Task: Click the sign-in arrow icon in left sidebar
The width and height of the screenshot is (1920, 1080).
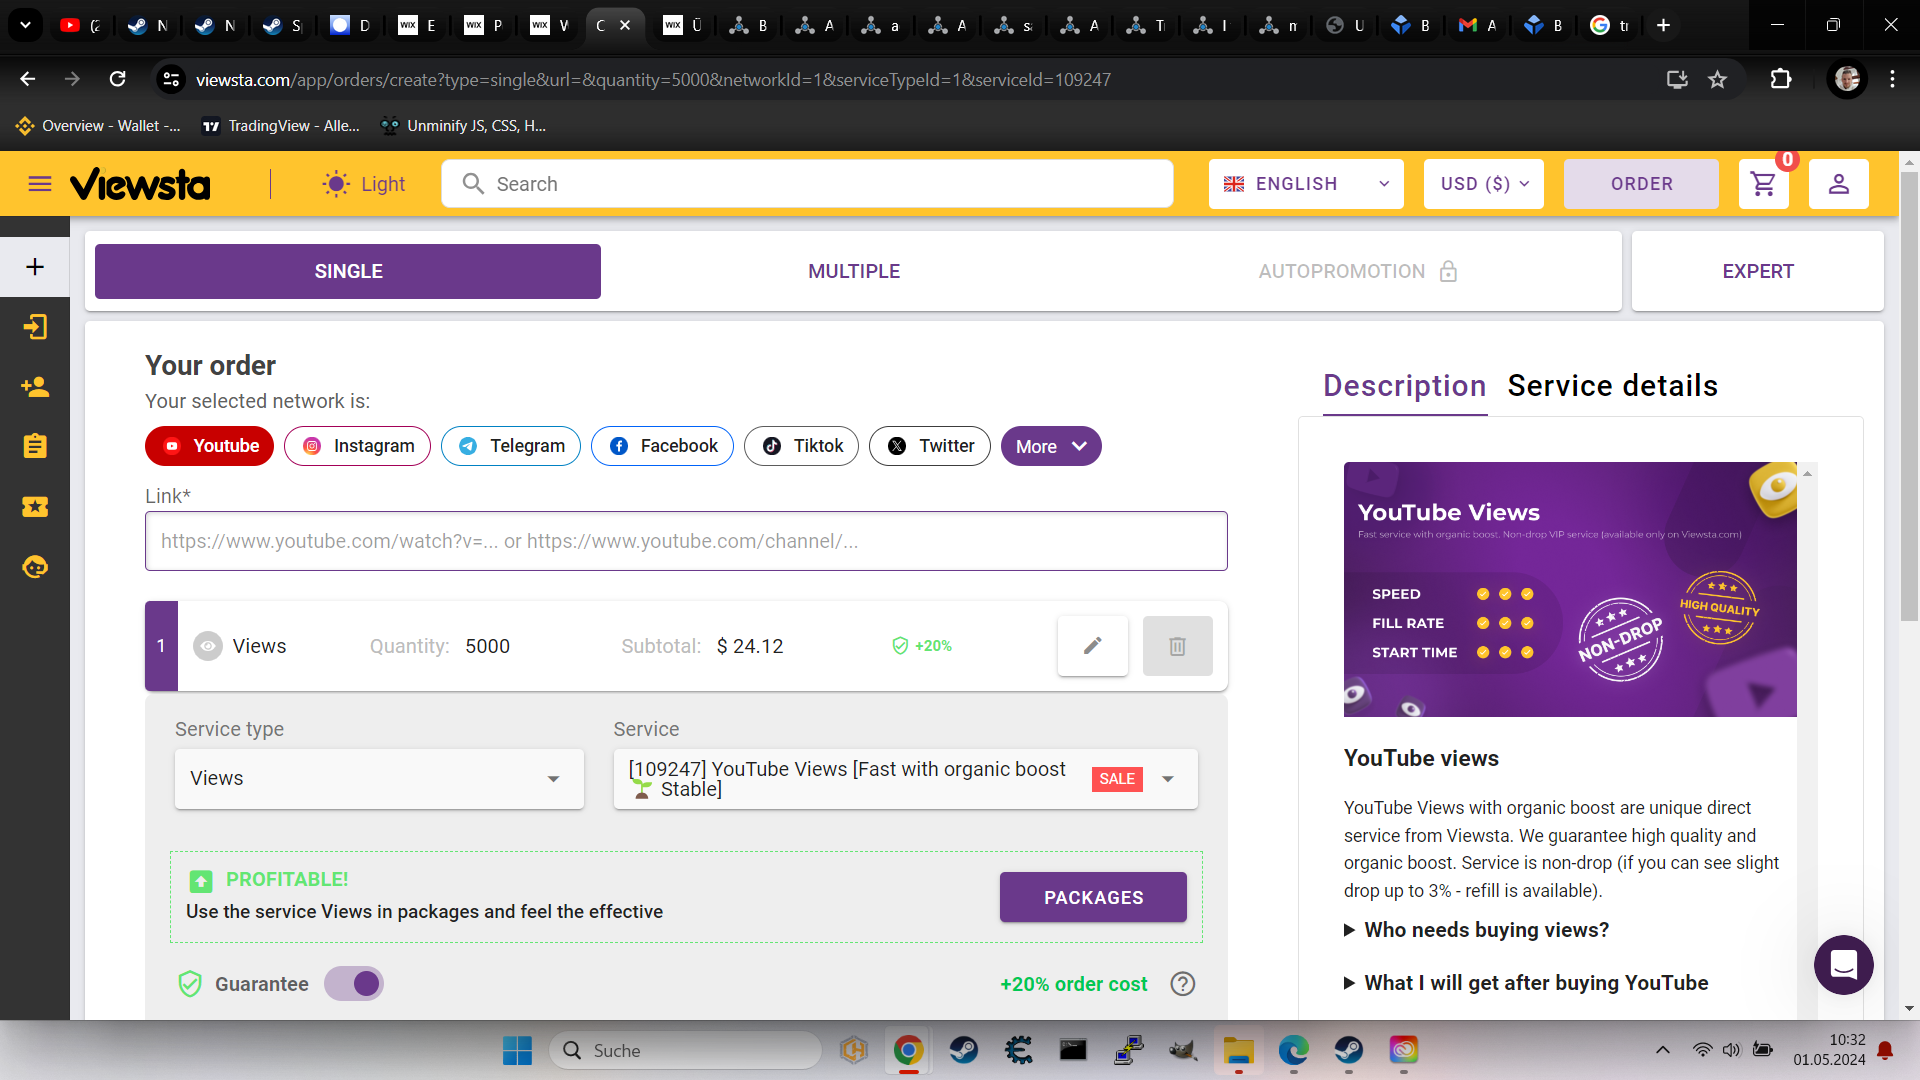Action: click(35, 327)
